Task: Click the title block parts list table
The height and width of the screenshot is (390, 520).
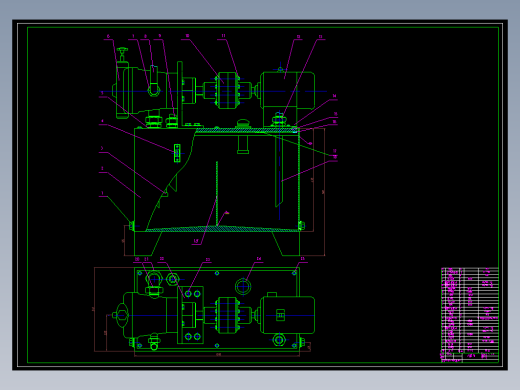Action: (x=470, y=315)
